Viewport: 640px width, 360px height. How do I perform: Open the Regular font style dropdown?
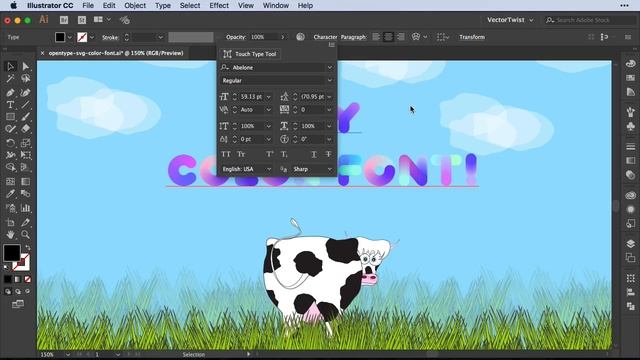(329, 80)
